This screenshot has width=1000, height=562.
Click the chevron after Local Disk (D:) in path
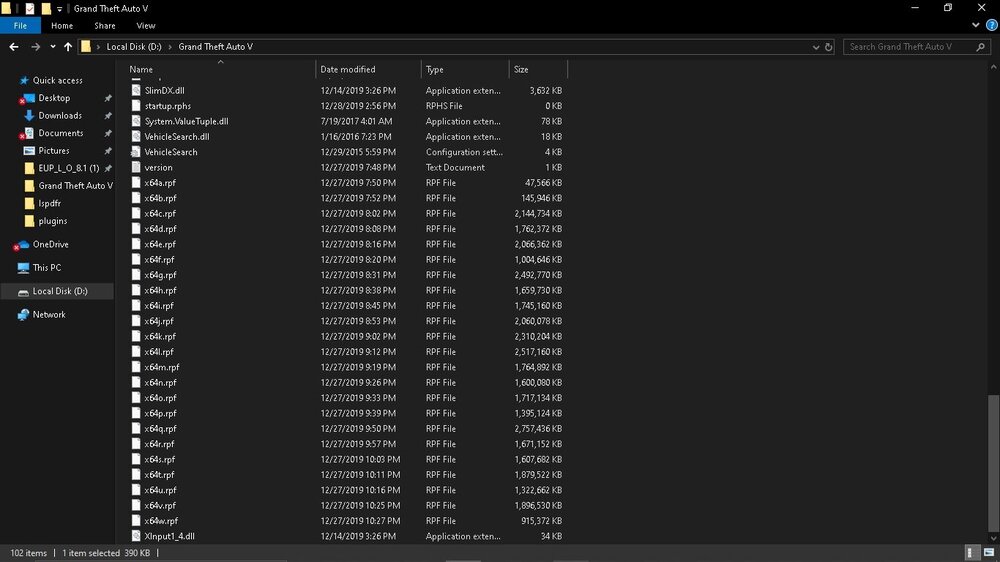click(x=170, y=47)
